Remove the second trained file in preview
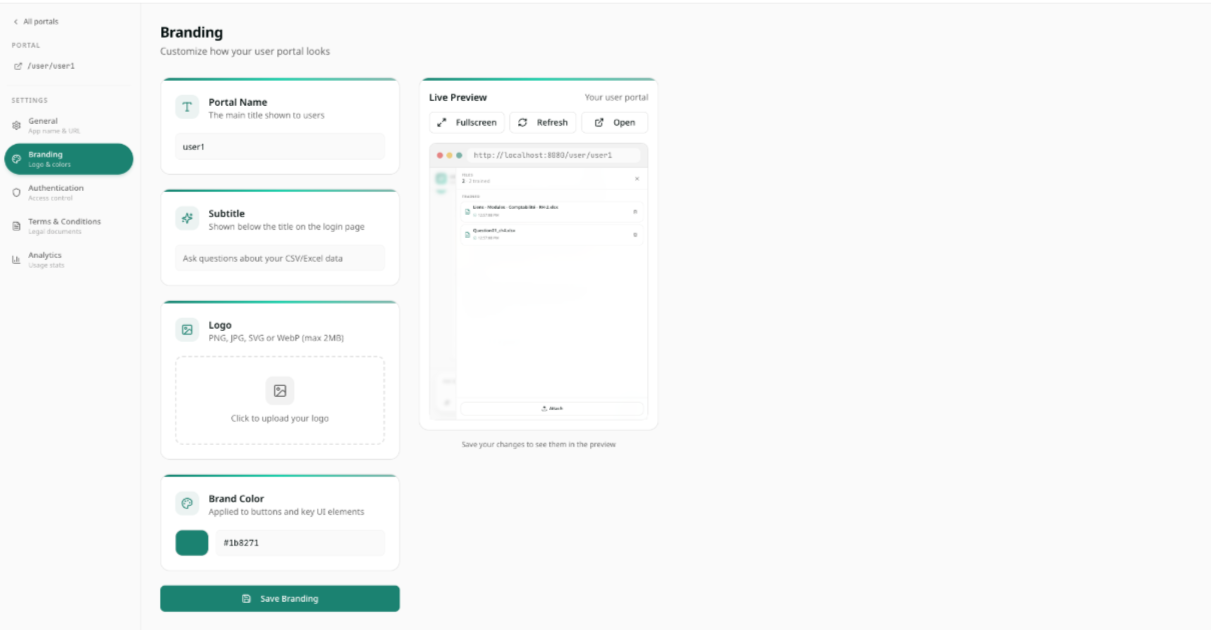Image resolution: width=1211 pixels, height=630 pixels. 635,234
